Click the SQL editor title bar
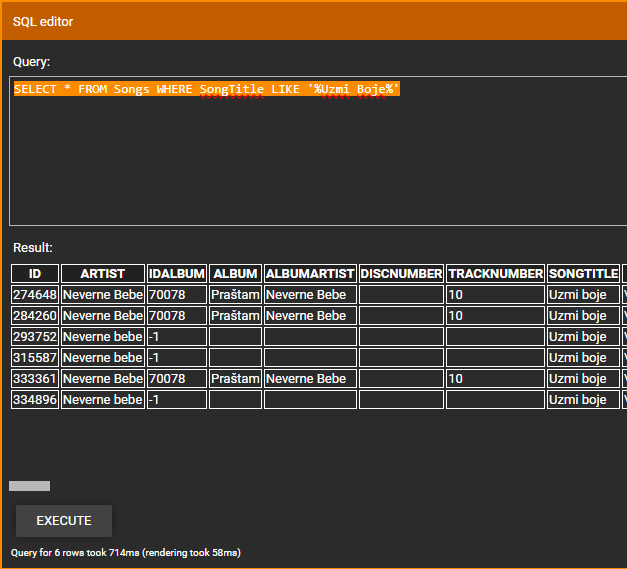 pyautogui.click(x=313, y=21)
